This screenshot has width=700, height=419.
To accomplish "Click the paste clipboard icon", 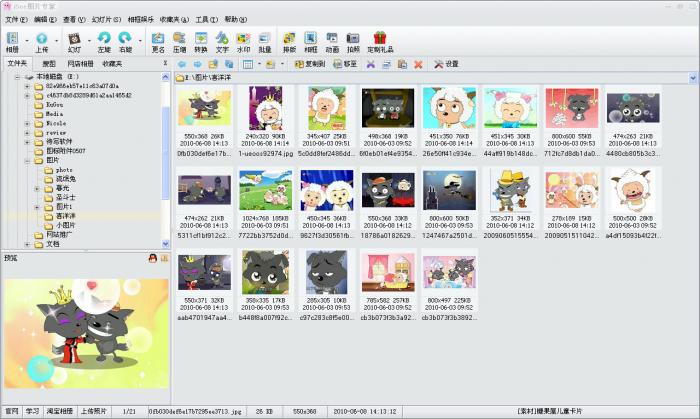I will point(402,64).
